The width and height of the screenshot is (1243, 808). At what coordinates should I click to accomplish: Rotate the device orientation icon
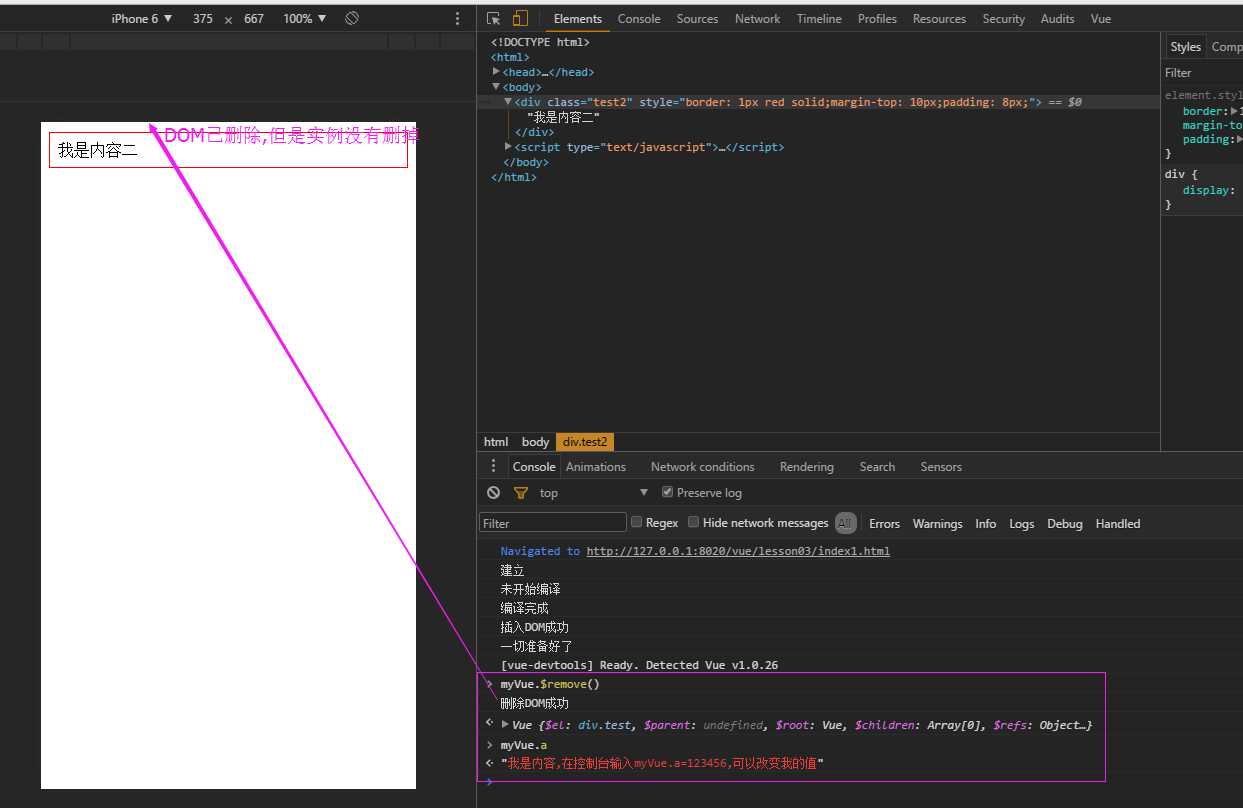point(352,19)
